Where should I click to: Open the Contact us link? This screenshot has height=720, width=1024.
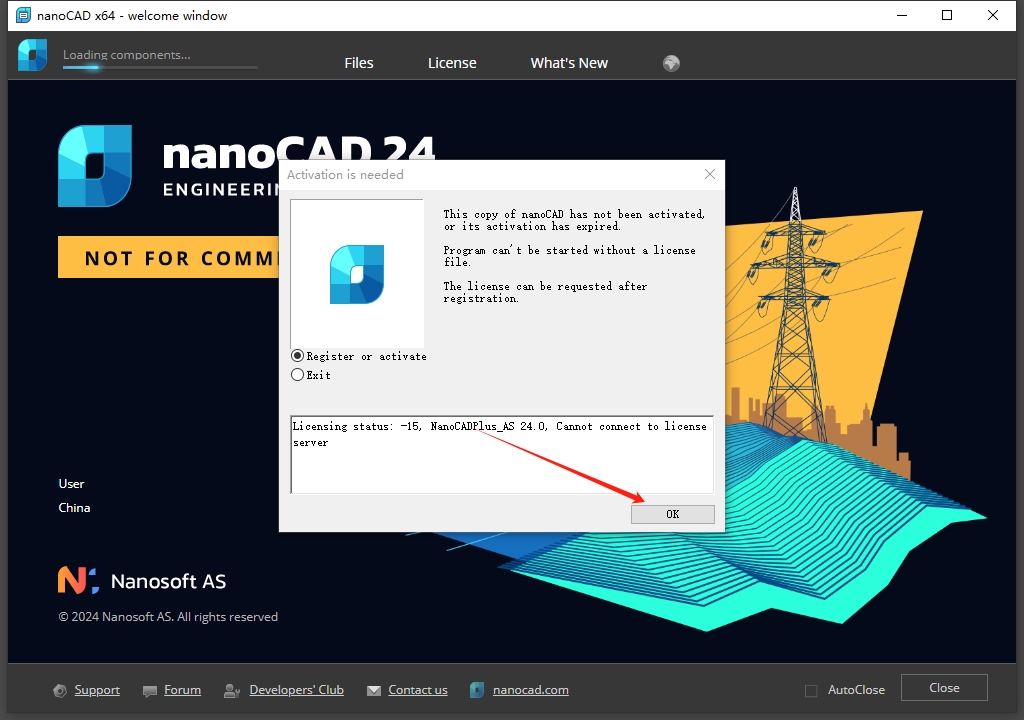(418, 690)
